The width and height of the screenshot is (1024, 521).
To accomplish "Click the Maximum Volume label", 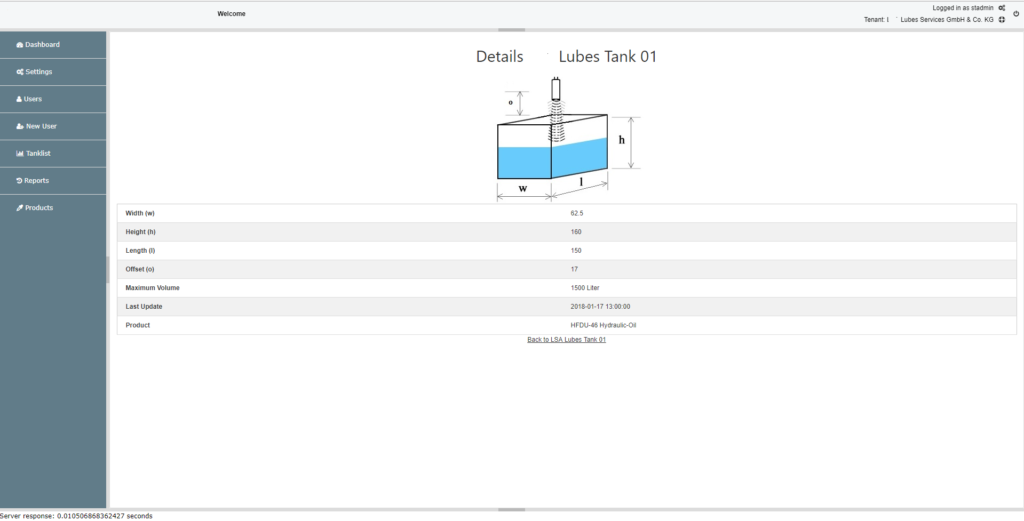I will (x=152, y=288).
